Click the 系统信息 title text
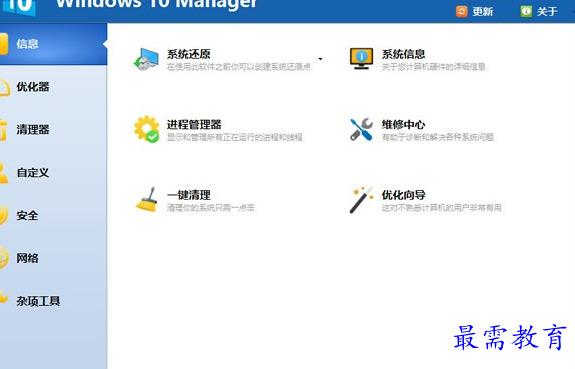575x369 pixels. (x=403, y=54)
